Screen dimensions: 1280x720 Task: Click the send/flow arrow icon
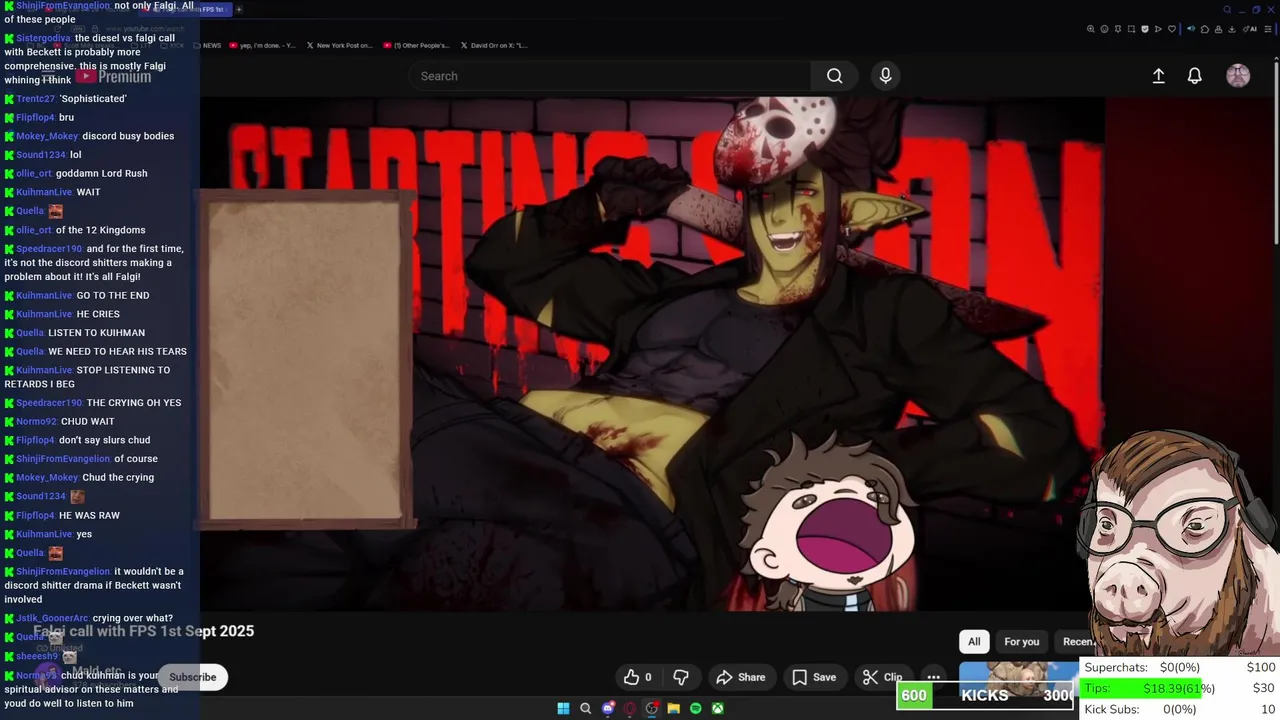1158,29
